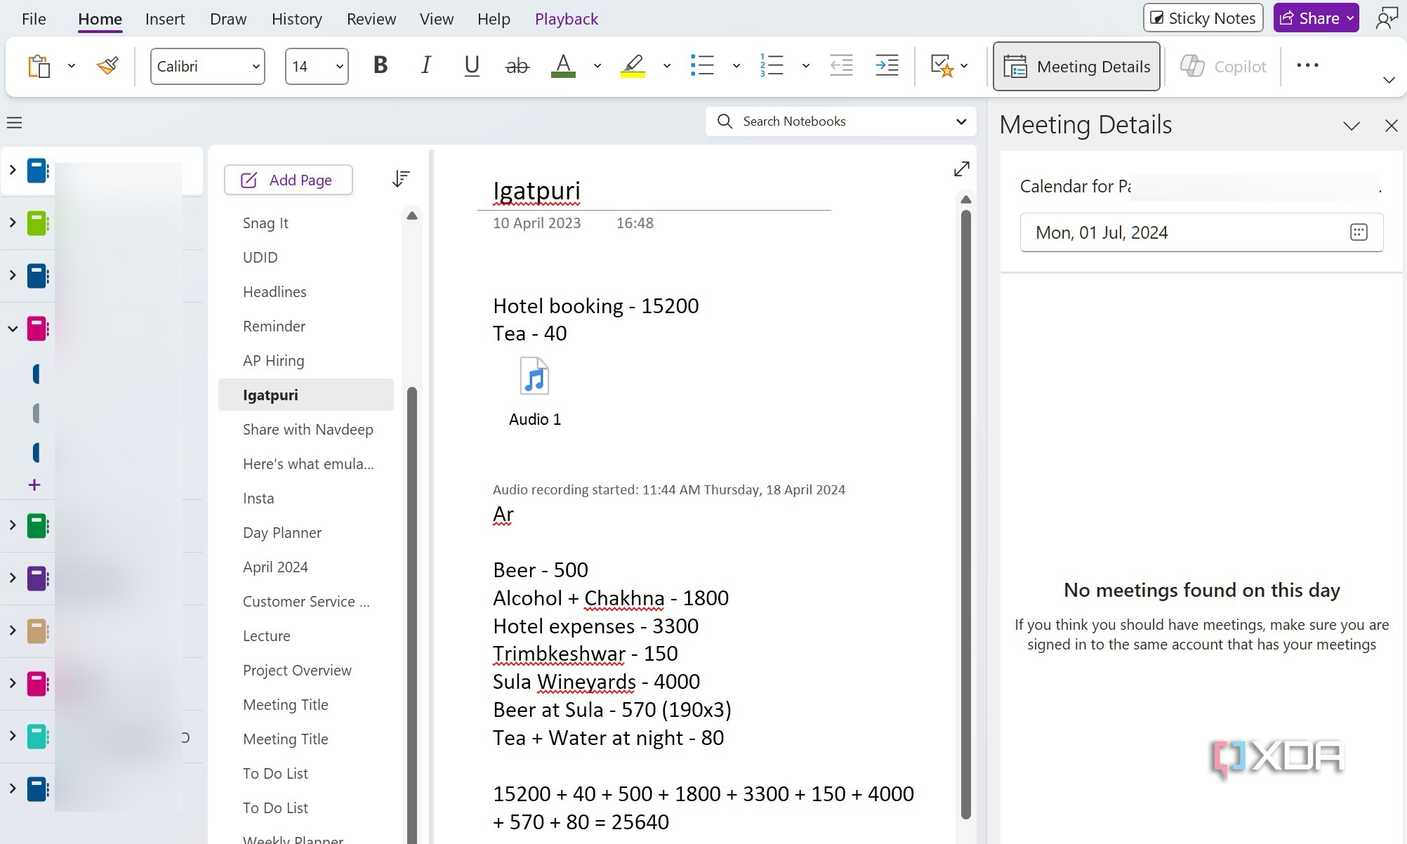Open the Help tab
Viewport: 1407px width, 844px height.
[x=493, y=19]
